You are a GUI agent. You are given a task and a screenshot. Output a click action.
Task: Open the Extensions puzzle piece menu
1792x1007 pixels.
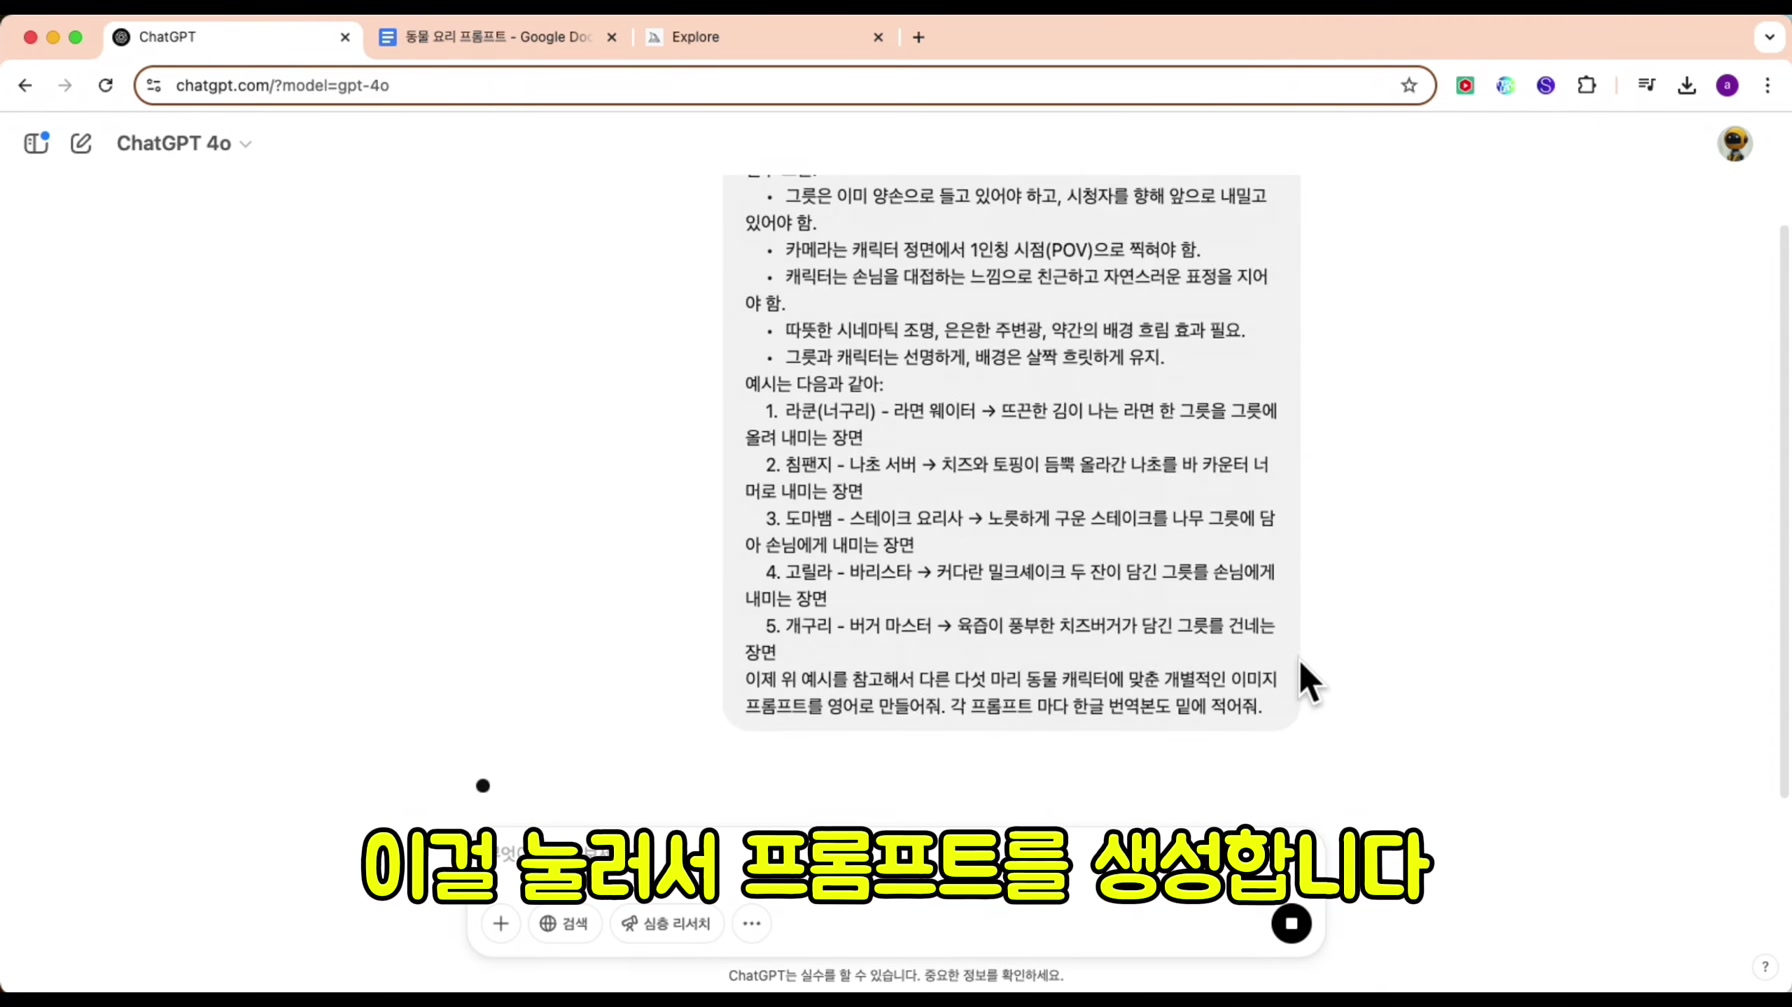pyautogui.click(x=1586, y=85)
